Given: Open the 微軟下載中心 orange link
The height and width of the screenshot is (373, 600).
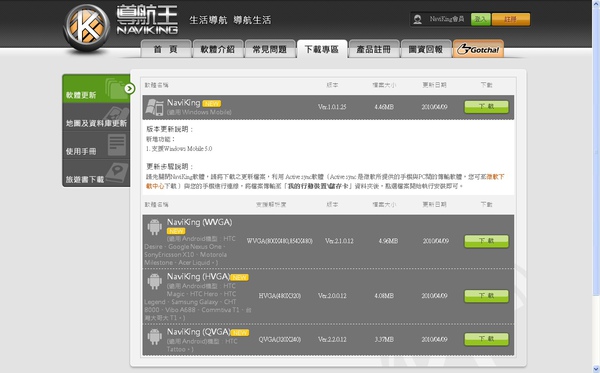Looking at the screenshot, I should point(496,177).
